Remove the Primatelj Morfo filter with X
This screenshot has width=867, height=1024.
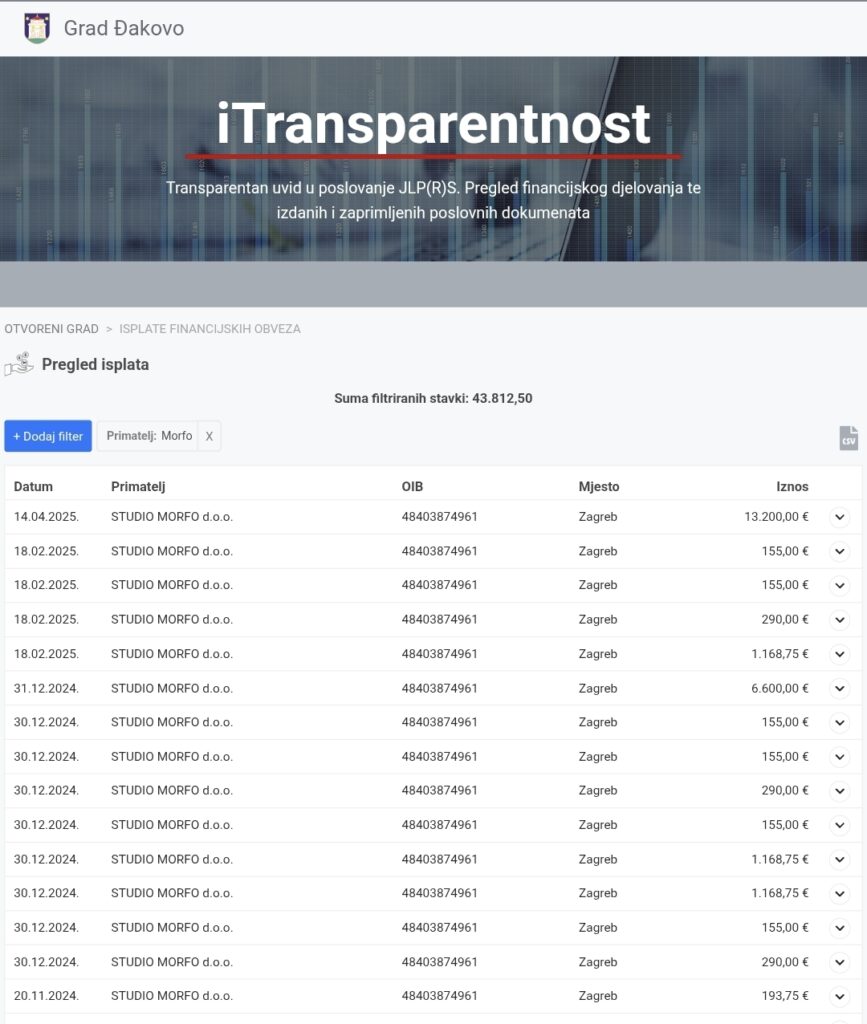point(209,436)
